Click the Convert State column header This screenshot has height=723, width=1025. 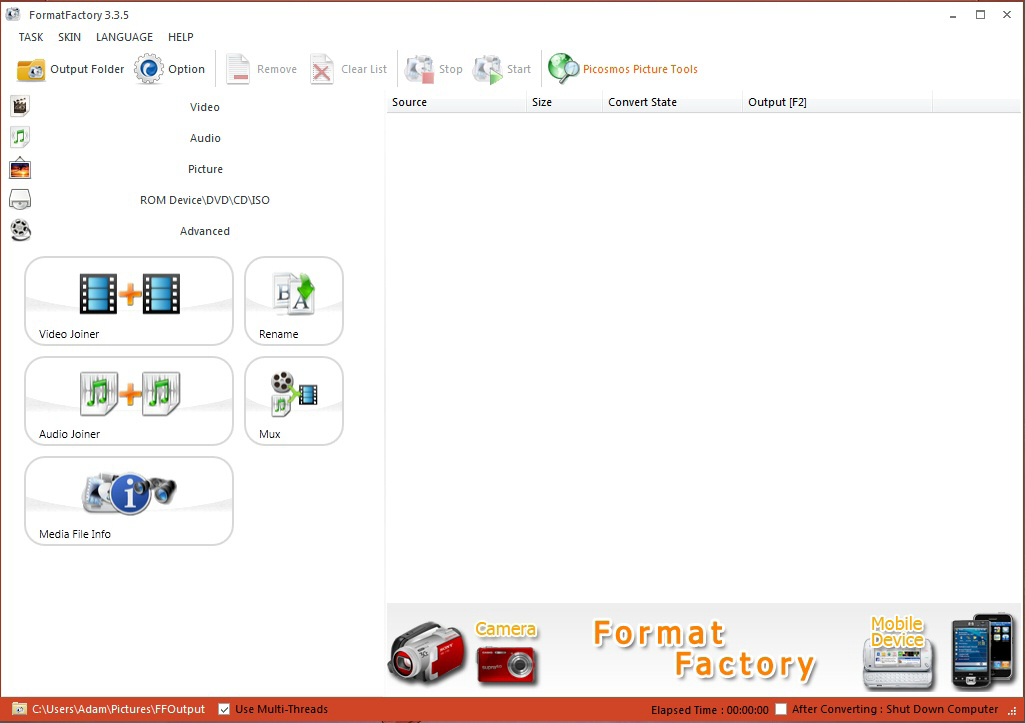673,102
